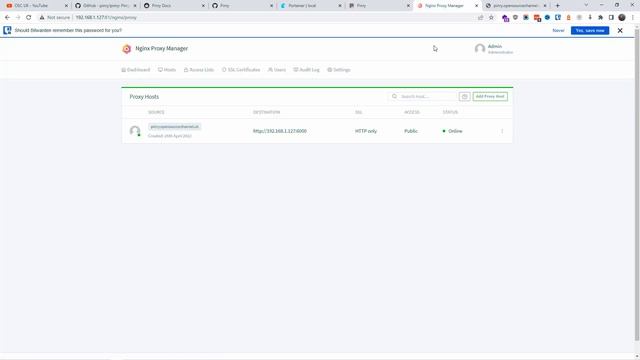Image resolution: width=640 pixels, height=360 pixels.
Task: Reload the page with the refresh icon
Action: (x=29, y=18)
